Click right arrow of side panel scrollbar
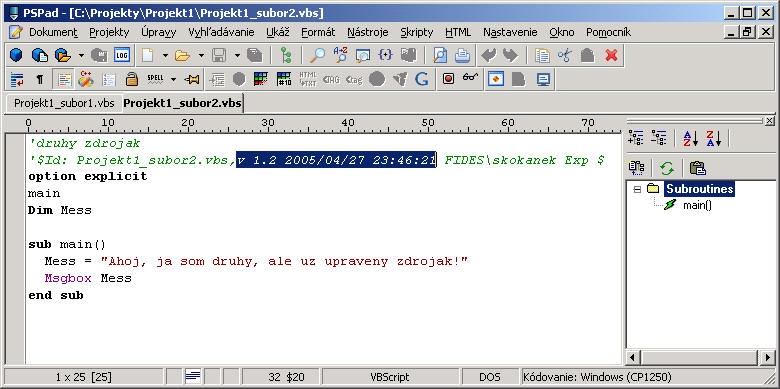Image resolution: width=780 pixels, height=389 pixels. pos(767,357)
